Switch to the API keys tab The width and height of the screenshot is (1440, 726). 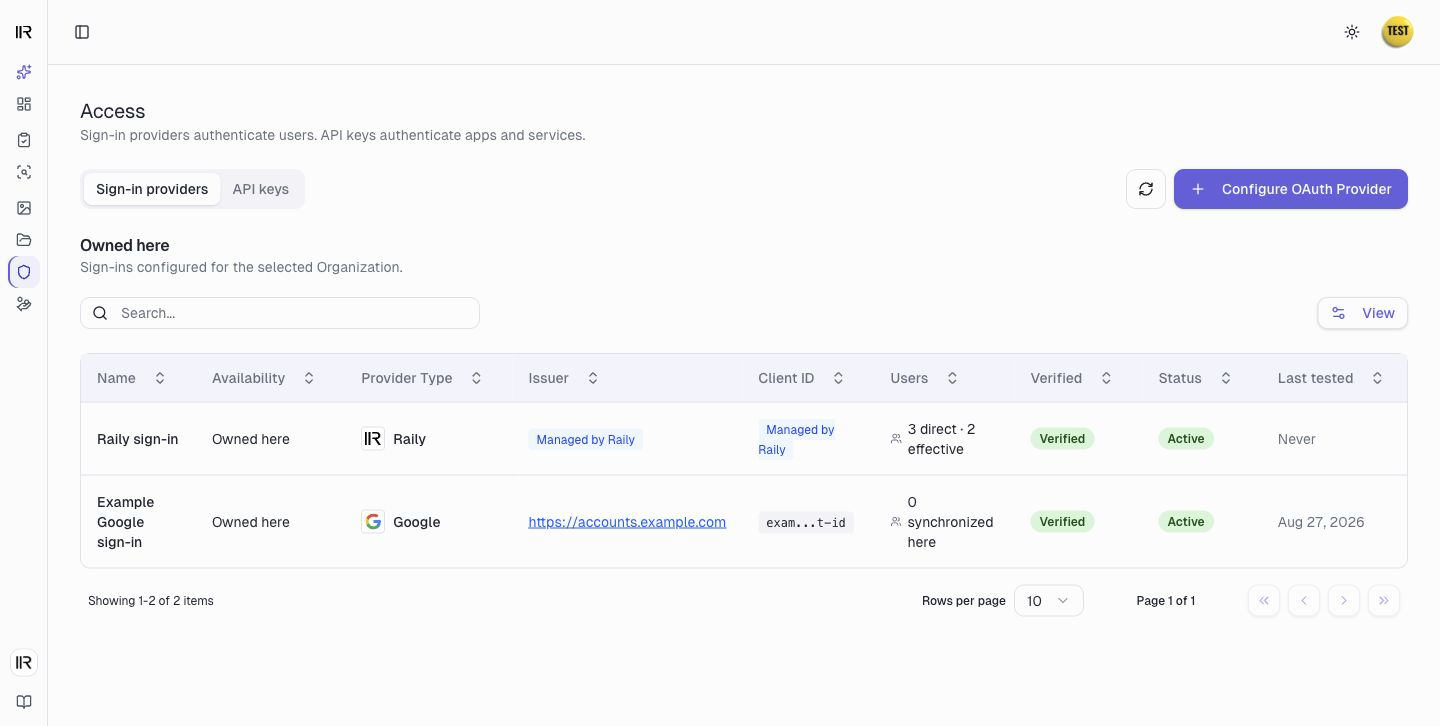point(261,189)
